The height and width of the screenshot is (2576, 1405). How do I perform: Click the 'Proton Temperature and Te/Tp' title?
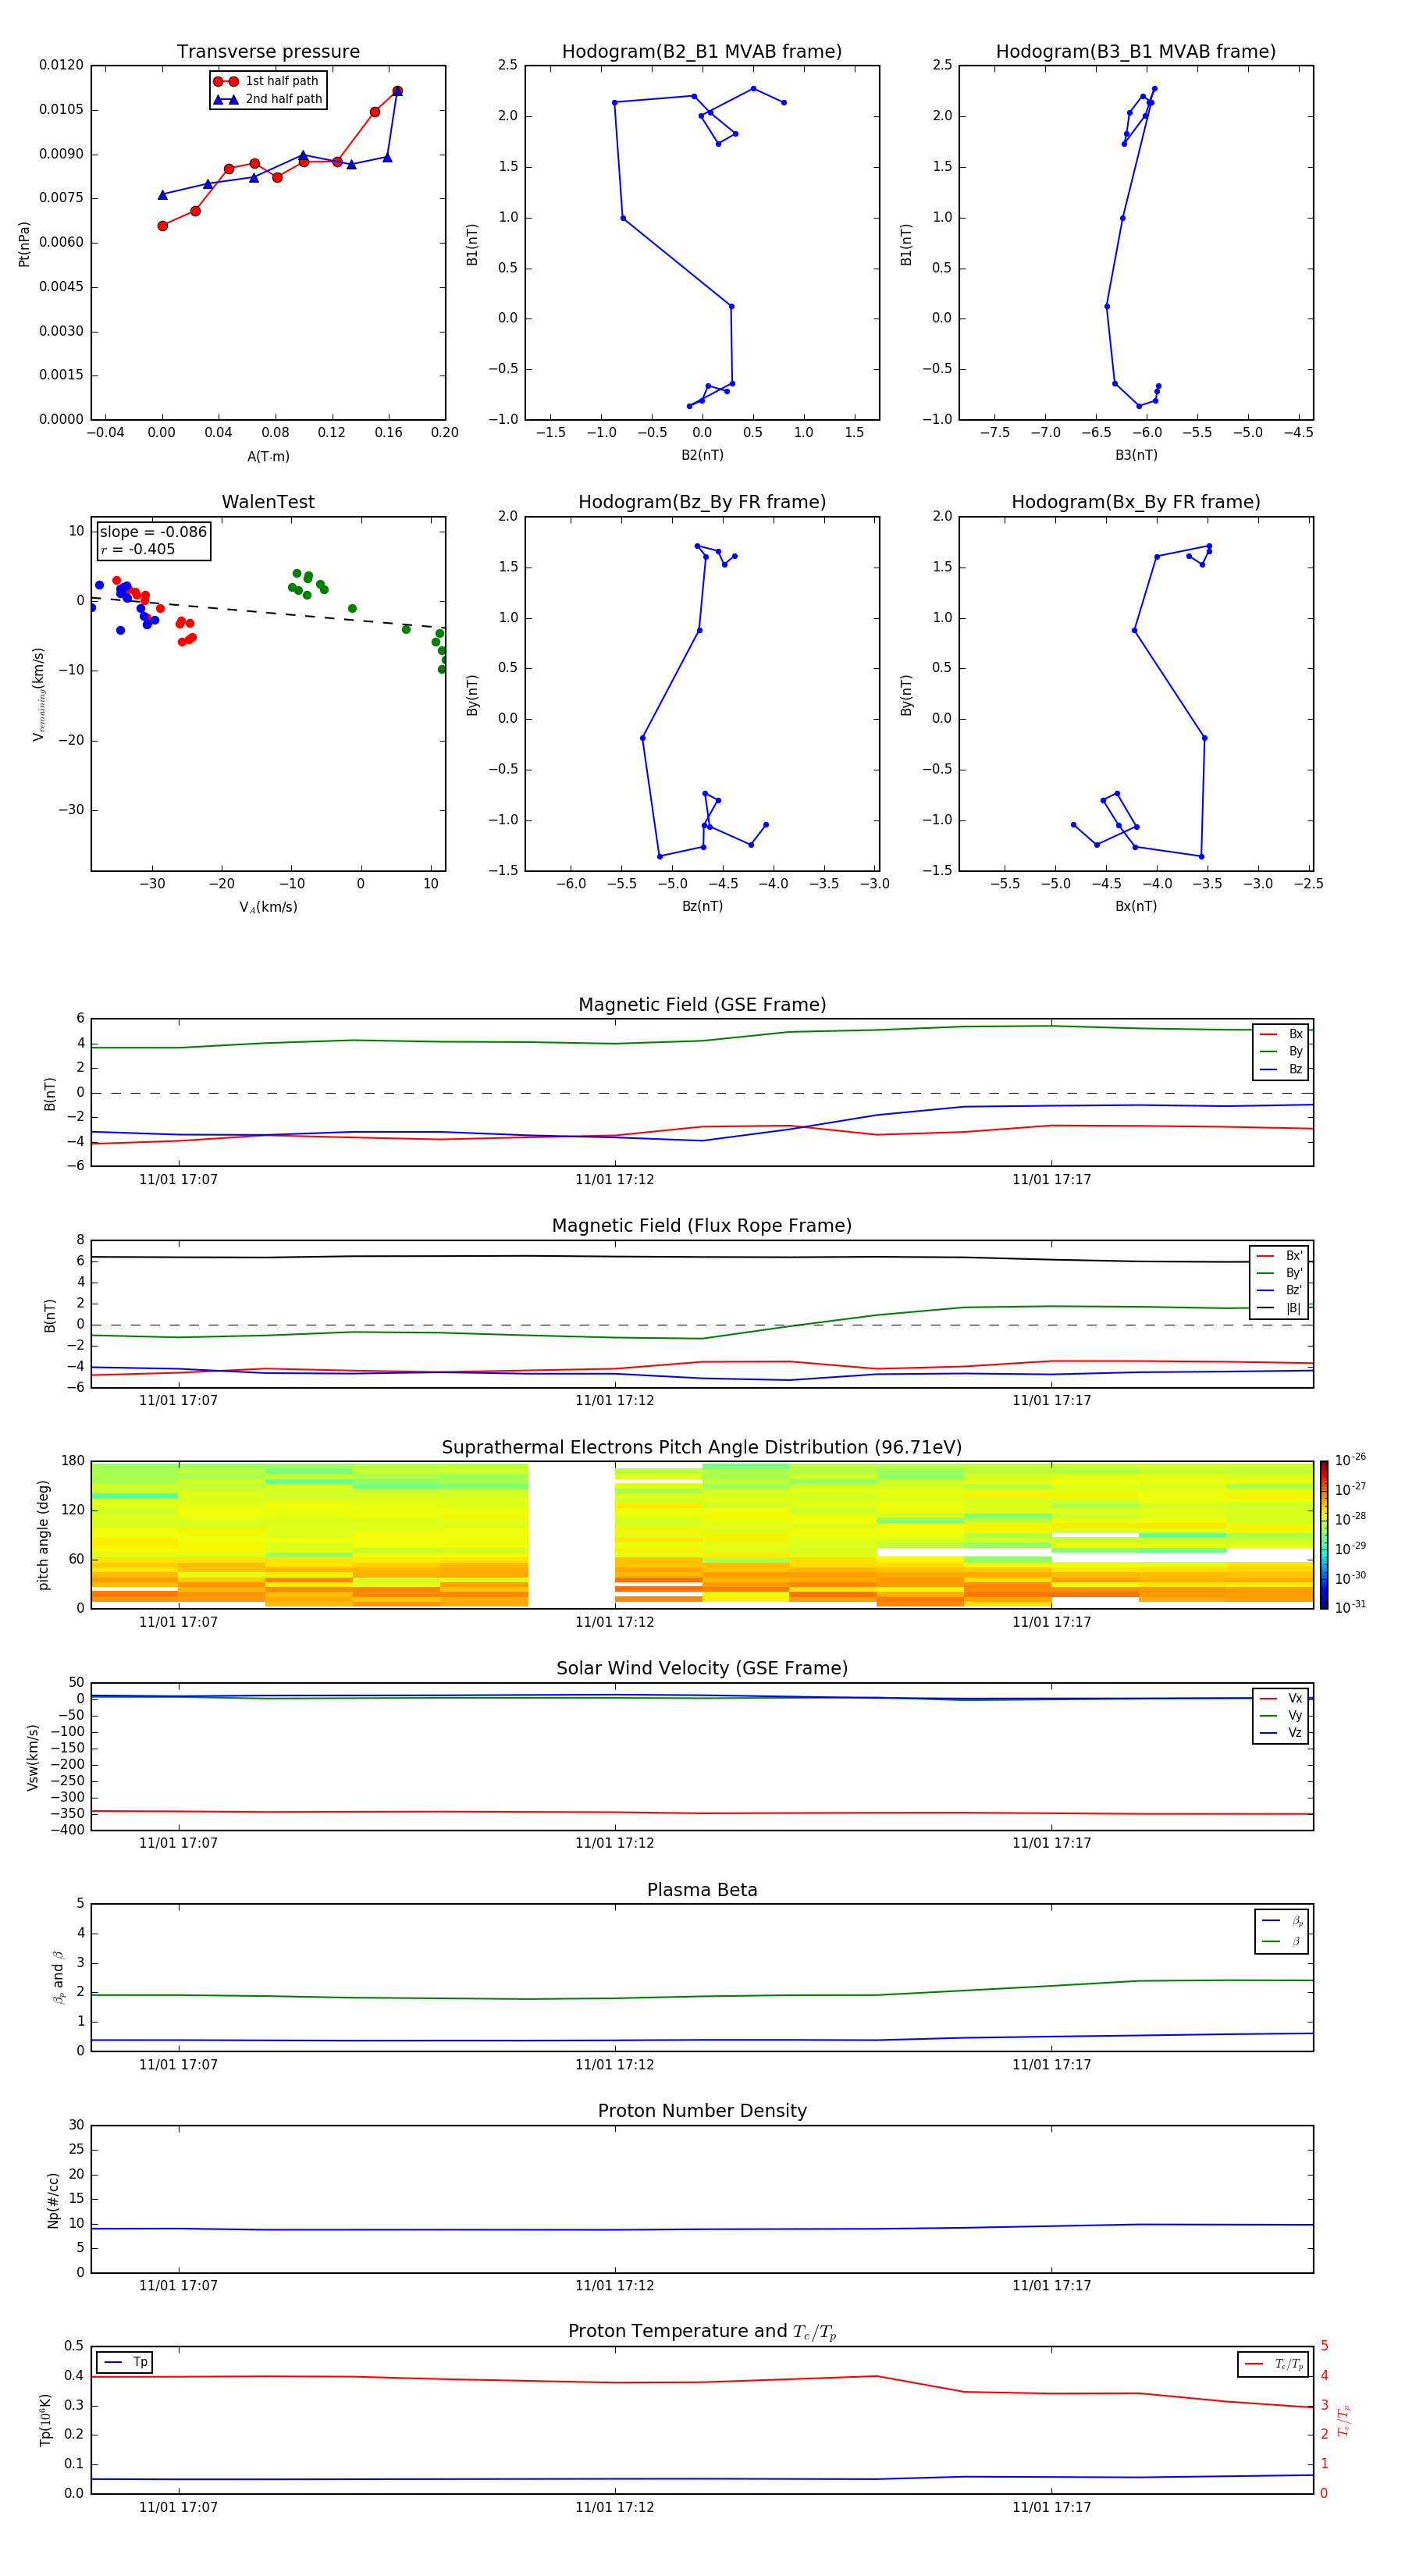coord(702,2332)
